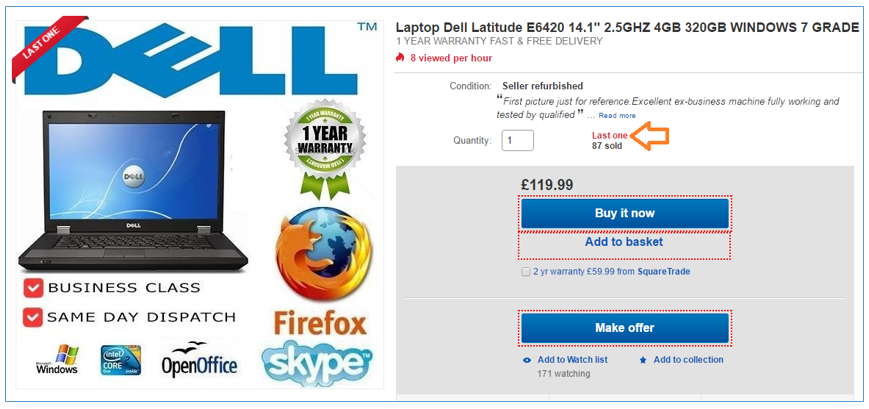This screenshot has height=409, width=869.
Task: Click the Quantity input field
Action: 518,140
